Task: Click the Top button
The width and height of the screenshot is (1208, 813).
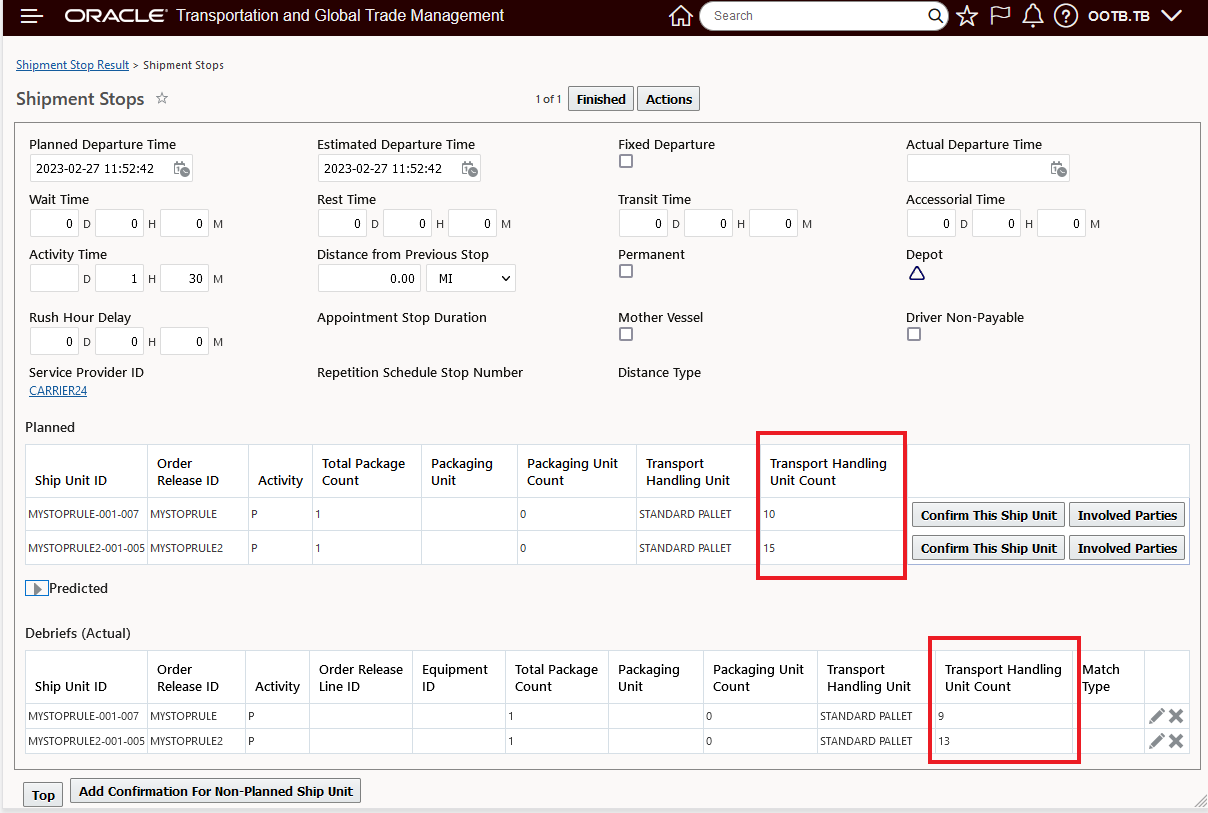Action: [43, 795]
